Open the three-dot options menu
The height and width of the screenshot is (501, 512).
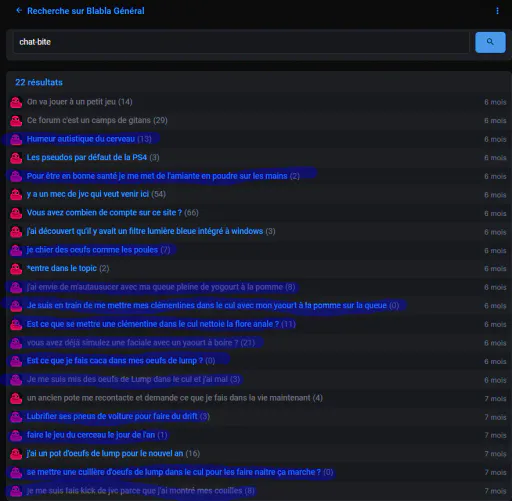[497, 11]
